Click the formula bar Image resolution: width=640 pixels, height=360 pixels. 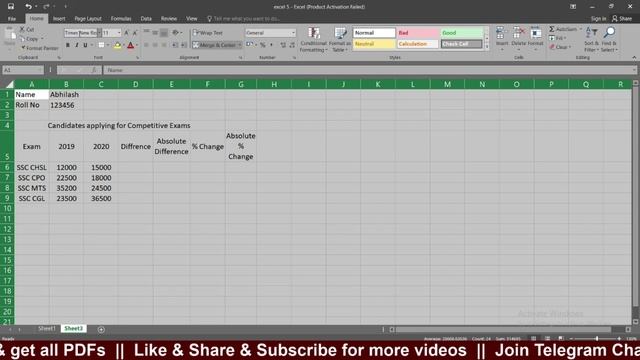coord(369,70)
